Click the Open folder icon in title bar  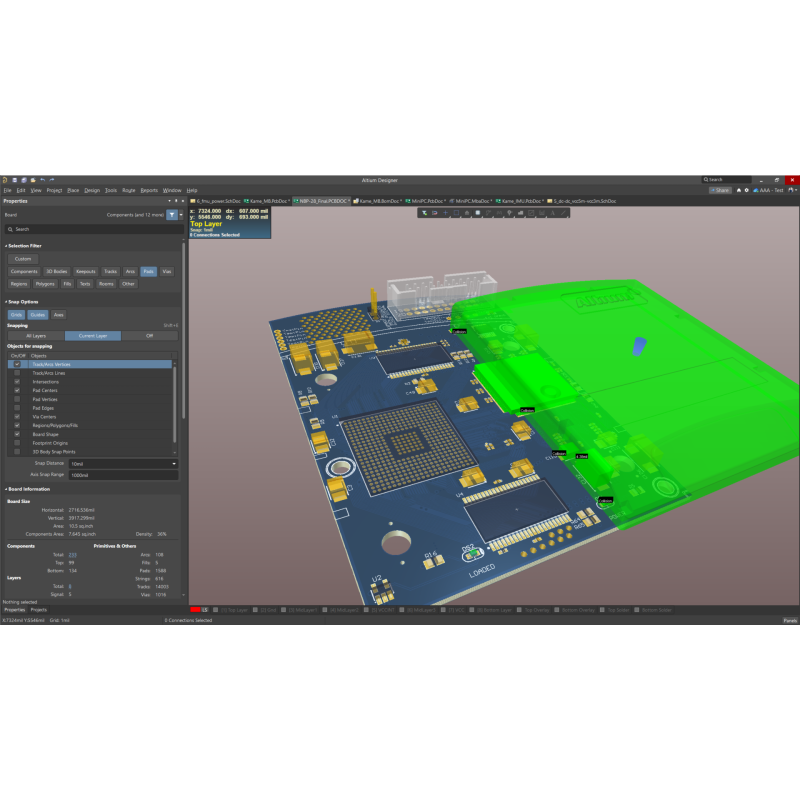click(32, 180)
